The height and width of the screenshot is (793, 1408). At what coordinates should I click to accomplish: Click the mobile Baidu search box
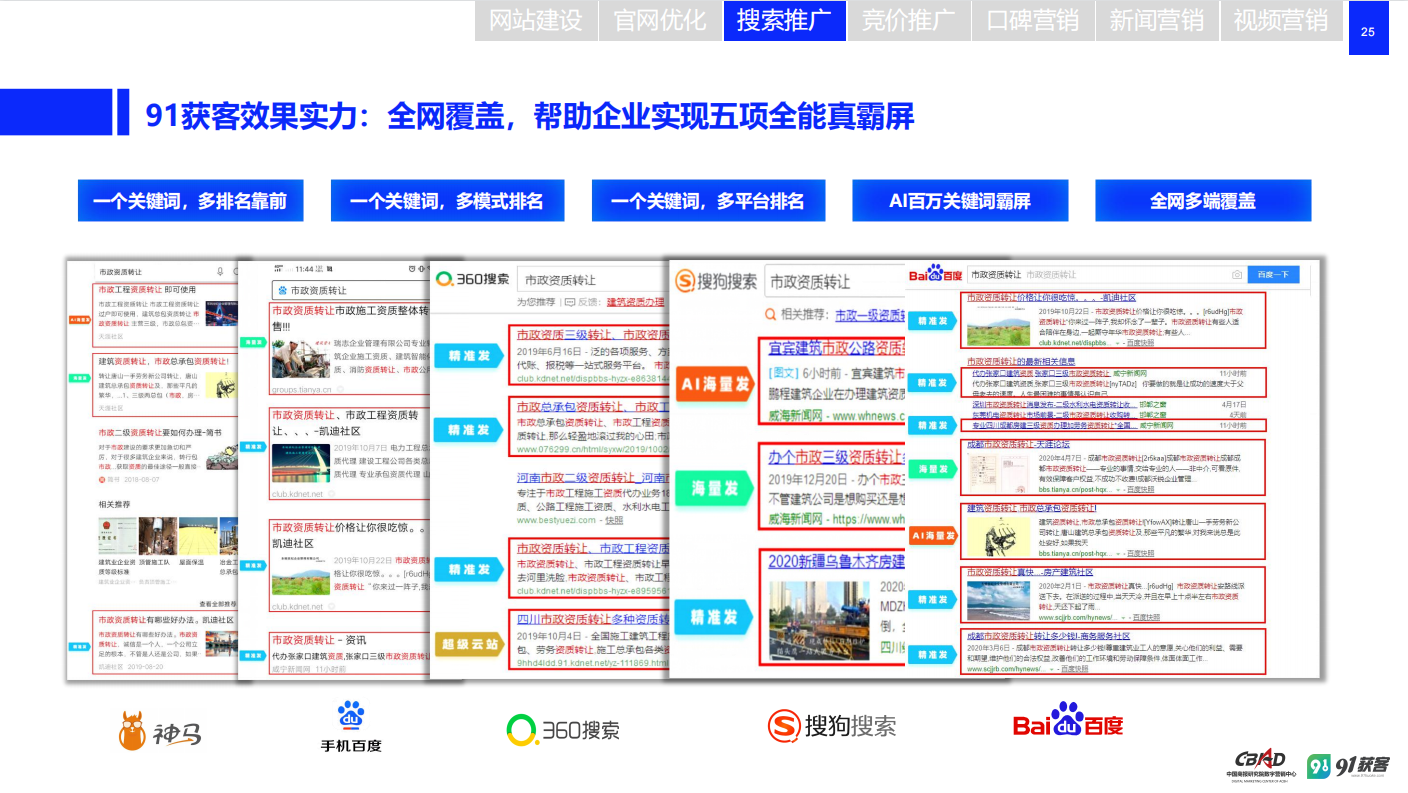(x=350, y=290)
